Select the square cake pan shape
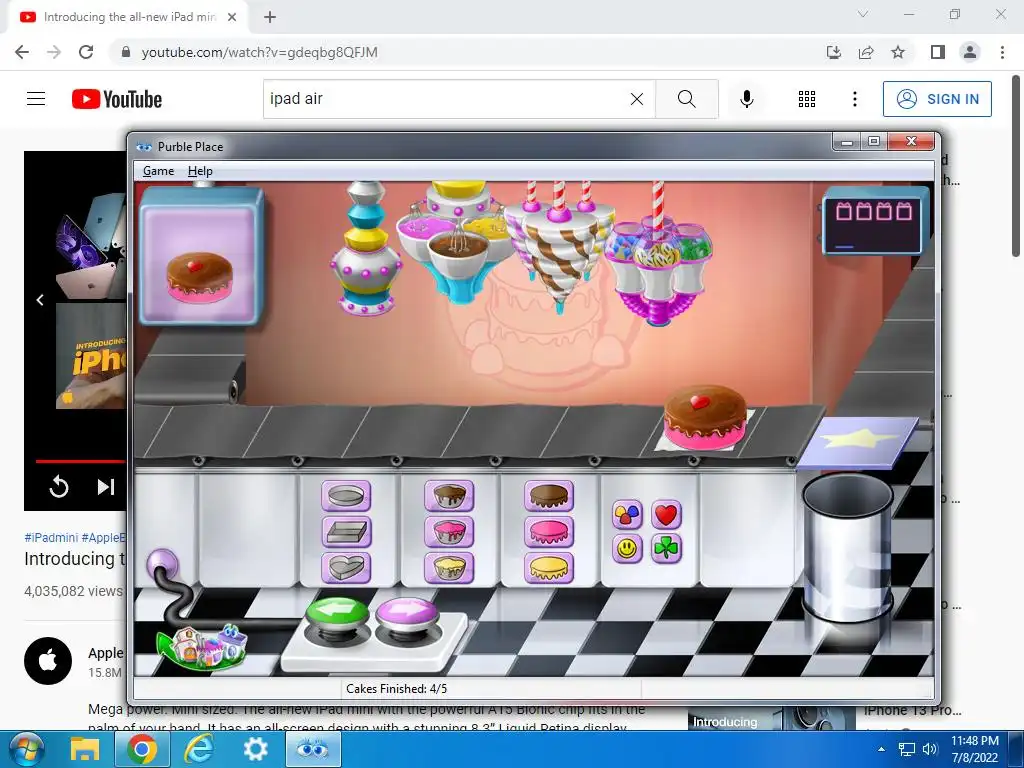The image size is (1024, 768). click(346, 532)
